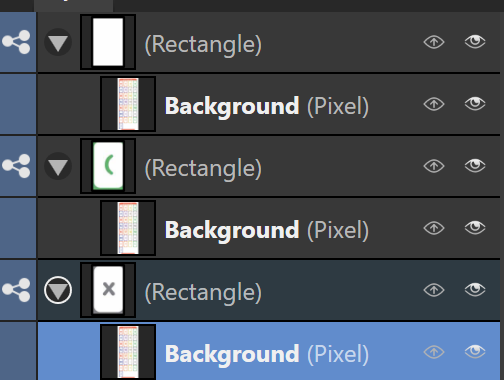The width and height of the screenshot is (504, 380).
Task: Click thumbnail of X Rectangle layer
Action: (x=108, y=290)
